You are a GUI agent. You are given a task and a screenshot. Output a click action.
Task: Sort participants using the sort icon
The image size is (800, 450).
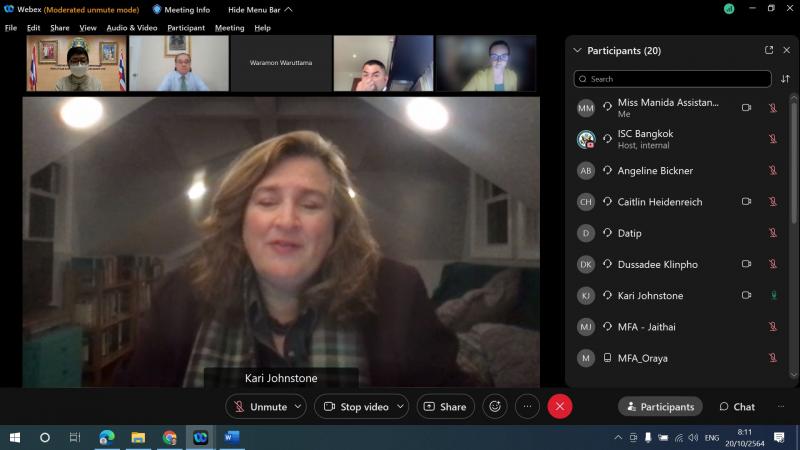tap(785, 79)
